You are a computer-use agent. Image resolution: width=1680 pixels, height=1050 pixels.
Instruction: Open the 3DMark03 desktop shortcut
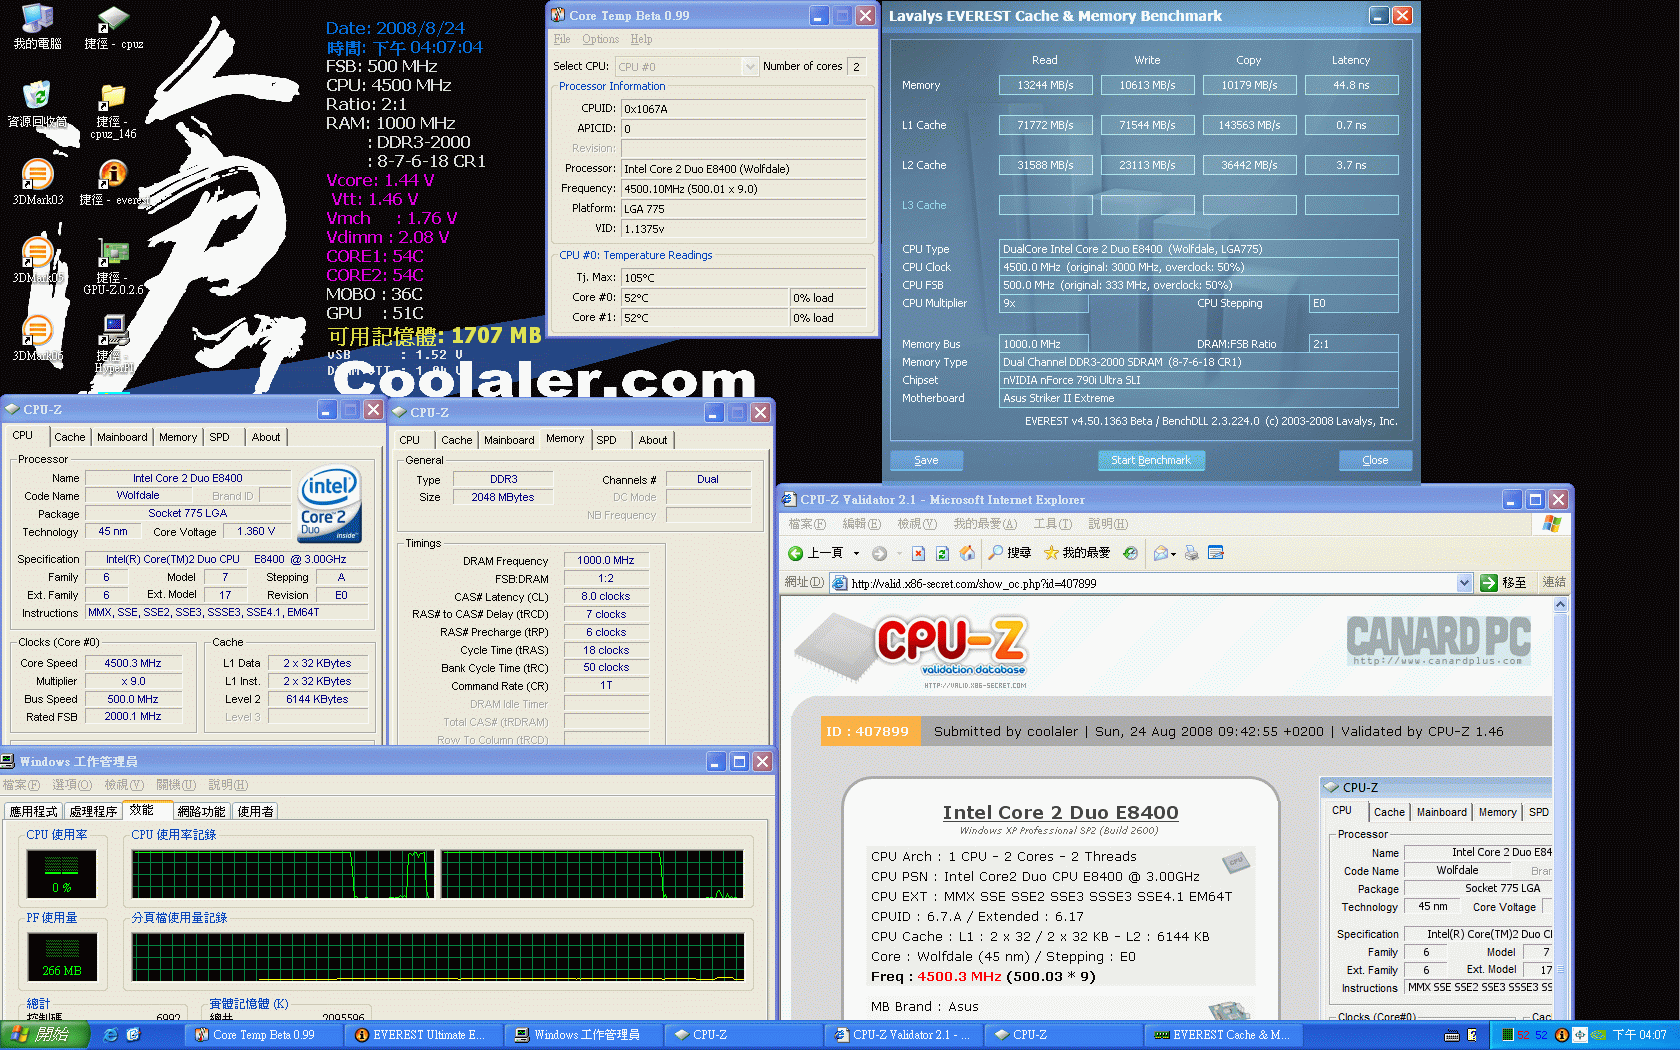click(x=37, y=182)
